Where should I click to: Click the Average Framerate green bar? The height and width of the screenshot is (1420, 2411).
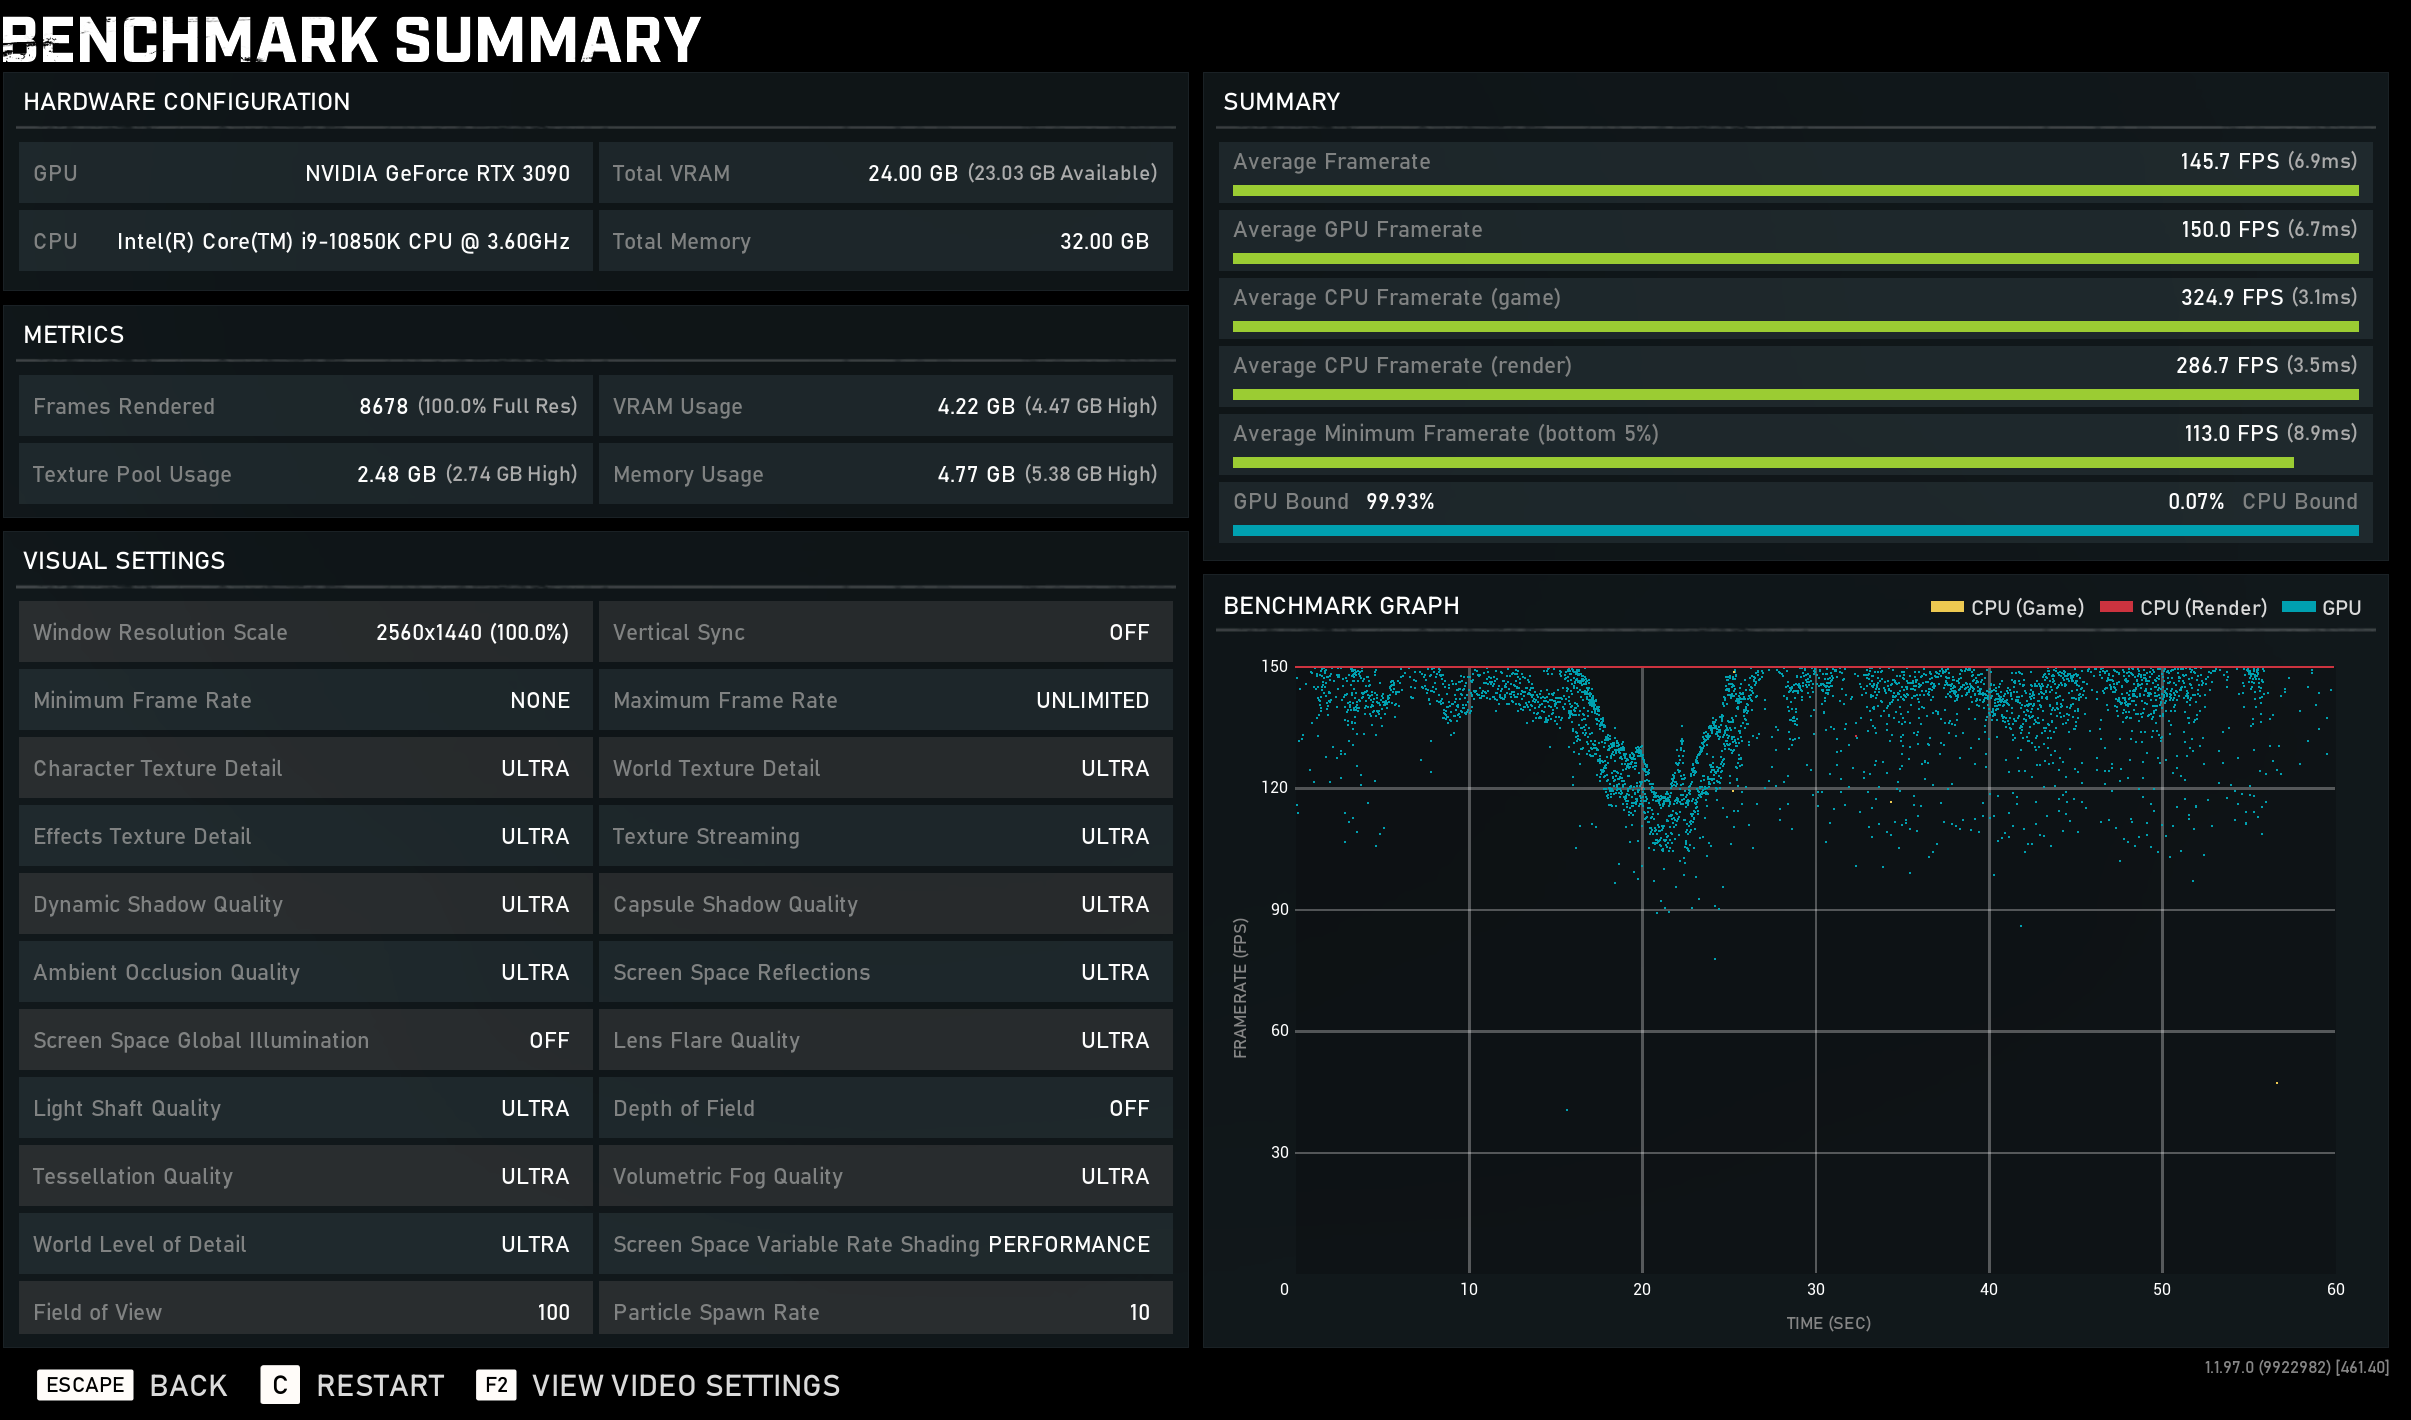coord(1795,190)
